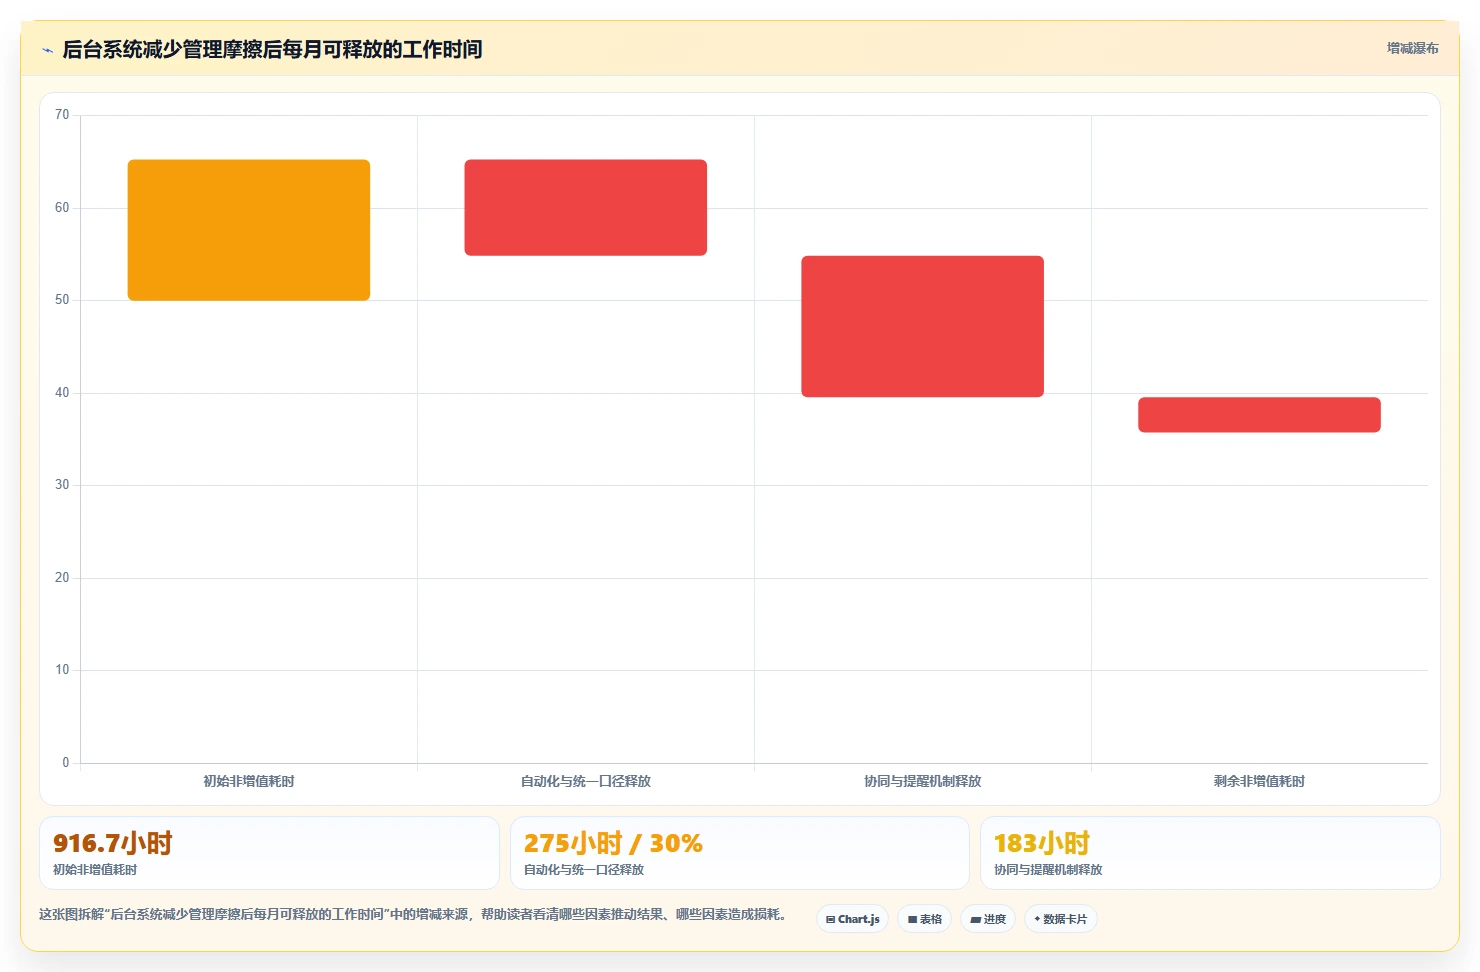The image size is (1480, 972).
Task: Select the 数据卡片 tag
Action: [x=1061, y=919]
